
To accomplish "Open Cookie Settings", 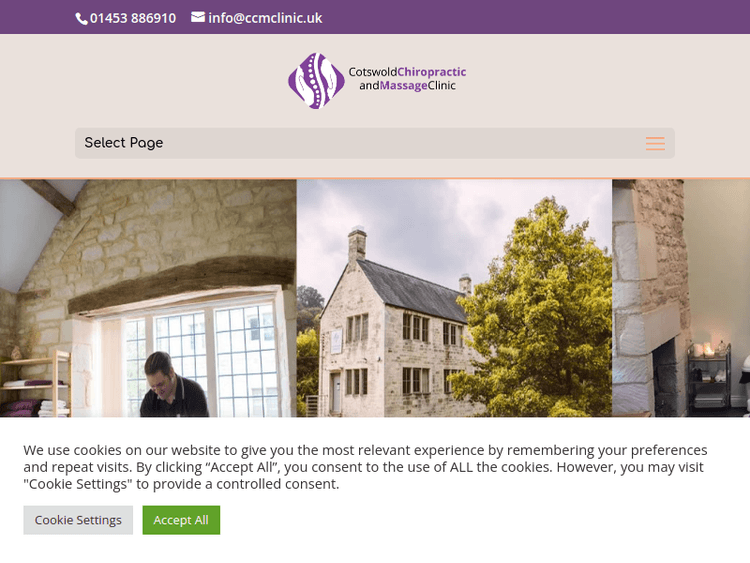I will click(78, 520).
